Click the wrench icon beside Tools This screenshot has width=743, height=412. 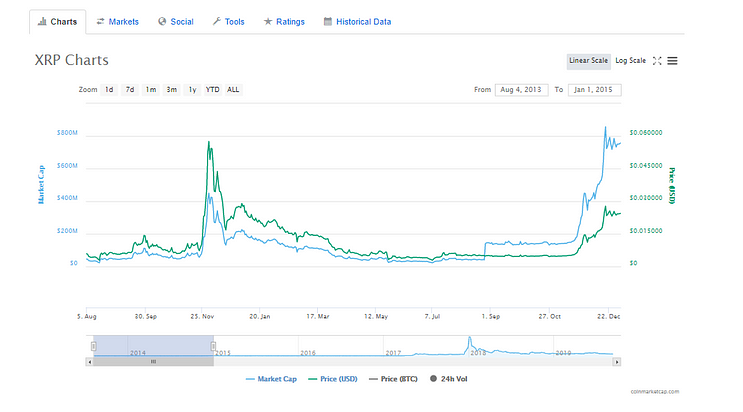pos(217,21)
